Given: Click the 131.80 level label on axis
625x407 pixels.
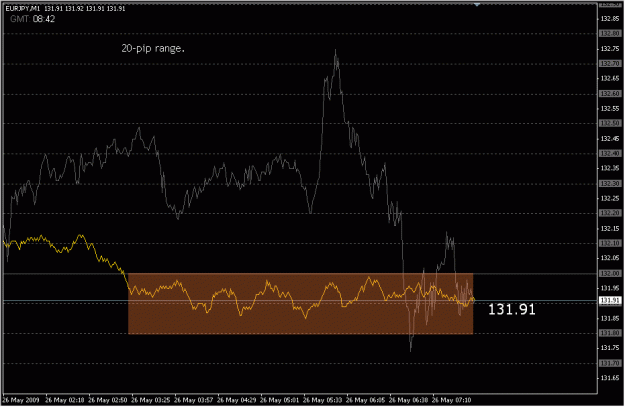Looking at the screenshot, I should 610,333.
